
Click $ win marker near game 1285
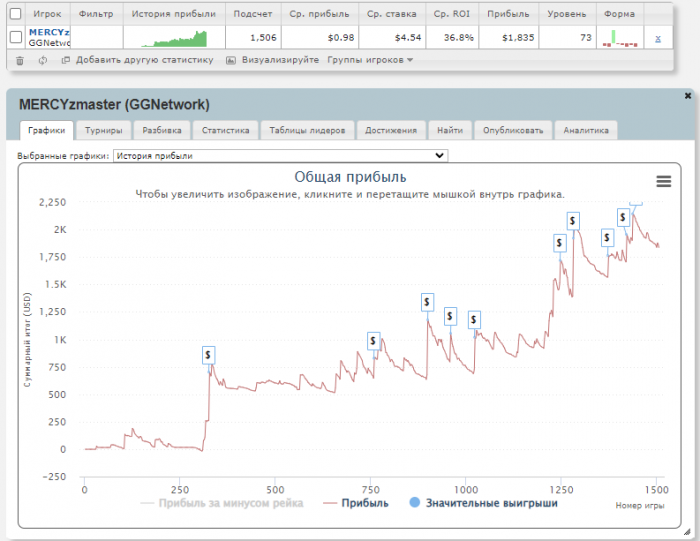click(x=573, y=221)
